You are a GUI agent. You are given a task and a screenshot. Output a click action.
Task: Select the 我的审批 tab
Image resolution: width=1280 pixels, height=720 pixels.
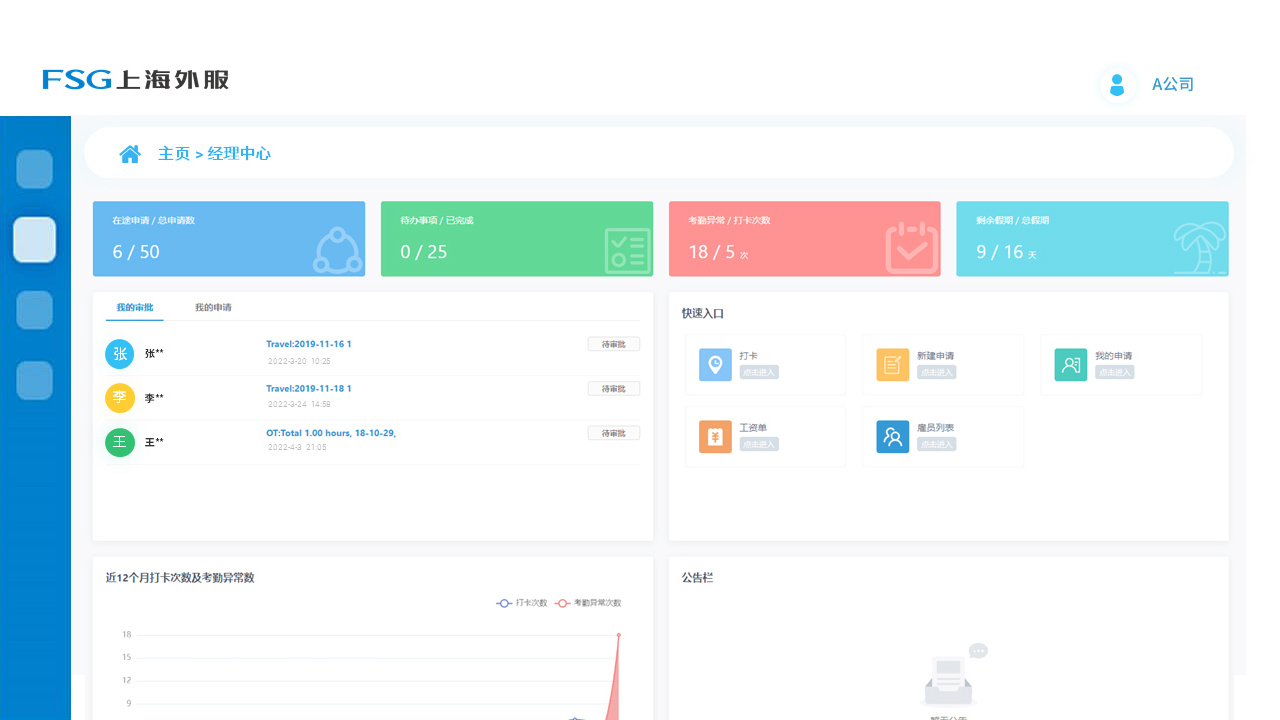tap(135, 308)
